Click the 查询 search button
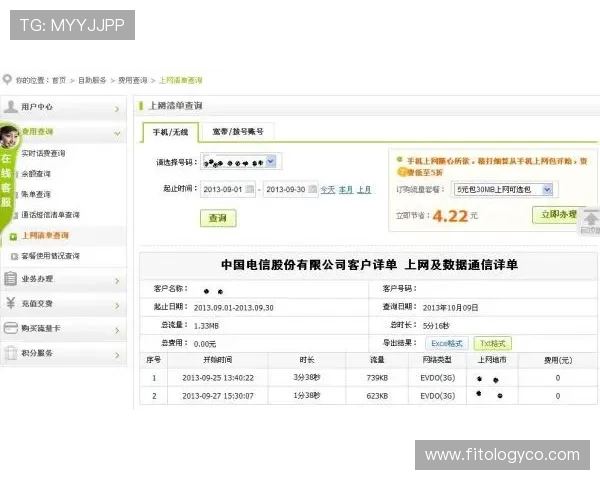 217,218
